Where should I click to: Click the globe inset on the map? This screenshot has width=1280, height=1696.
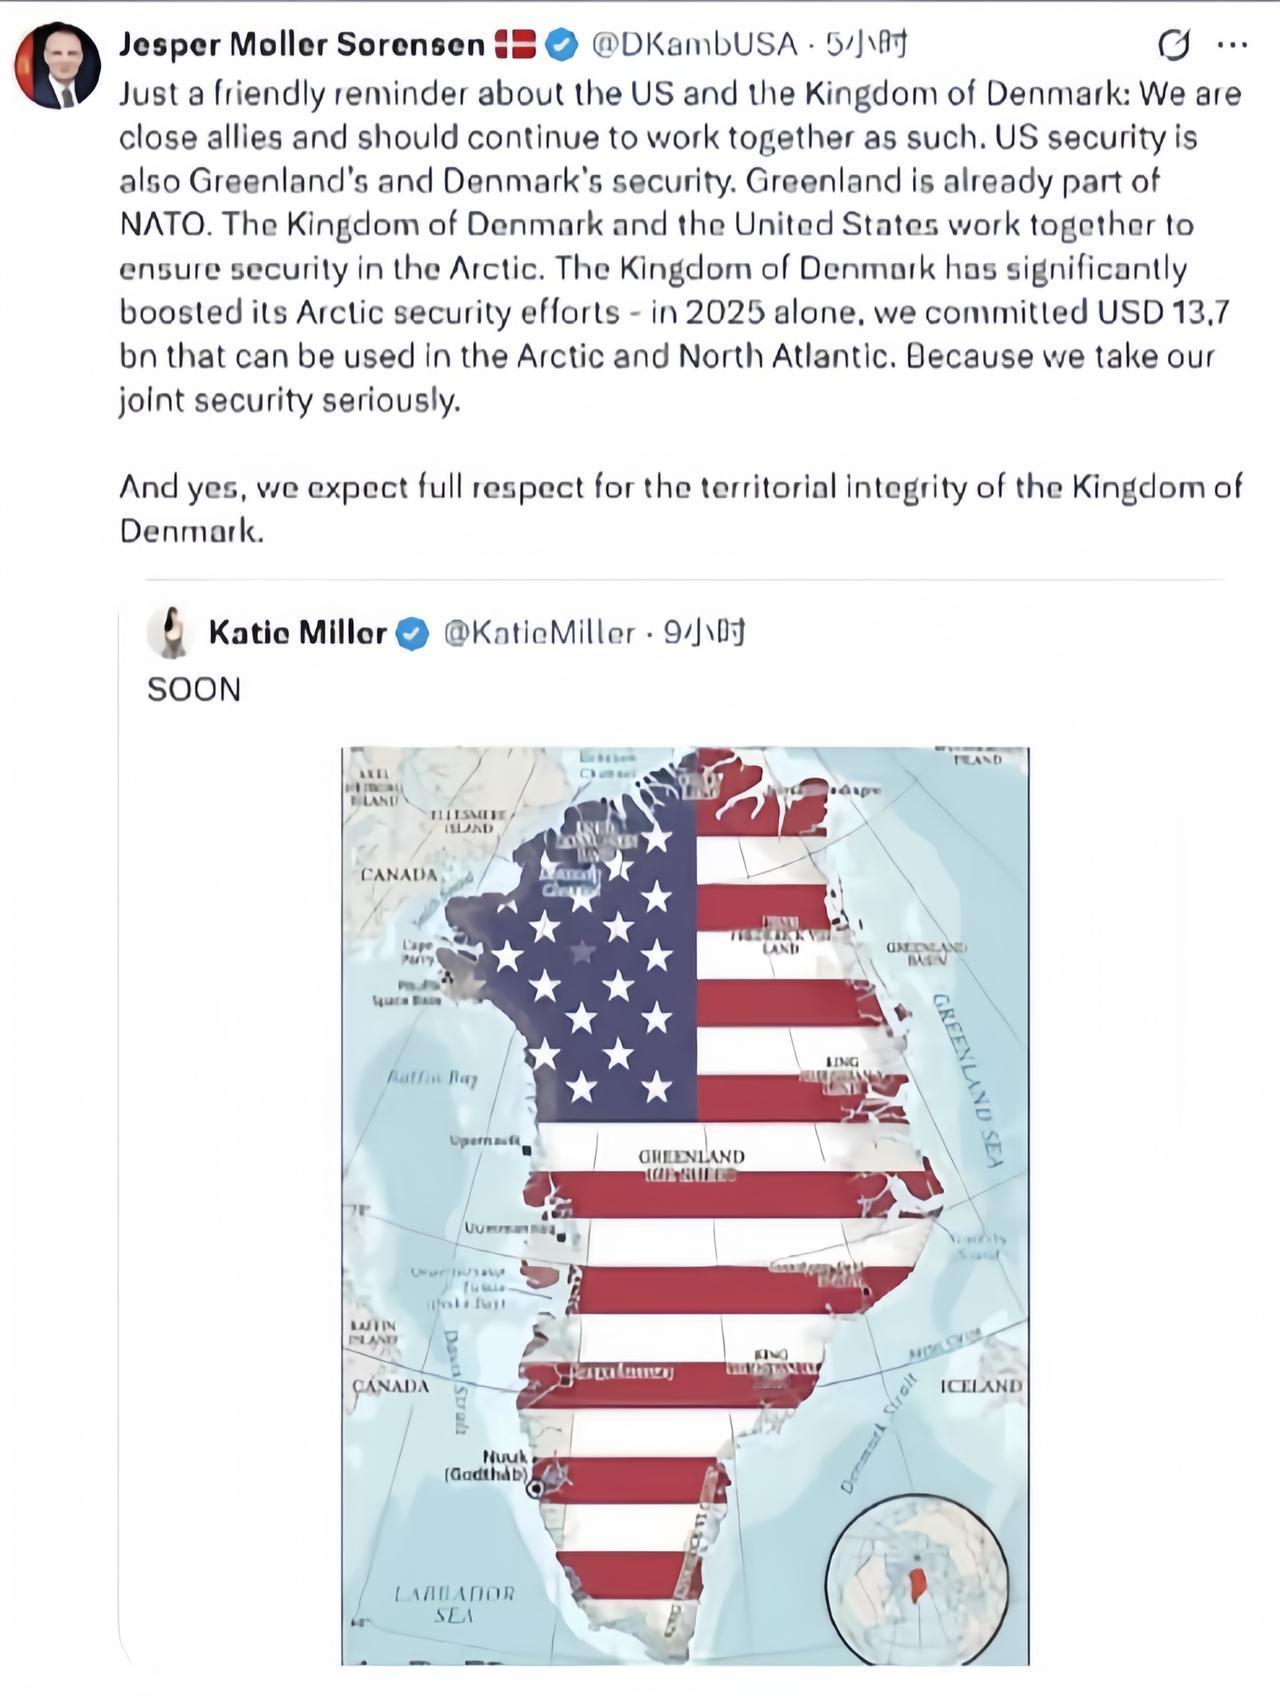click(916, 1581)
